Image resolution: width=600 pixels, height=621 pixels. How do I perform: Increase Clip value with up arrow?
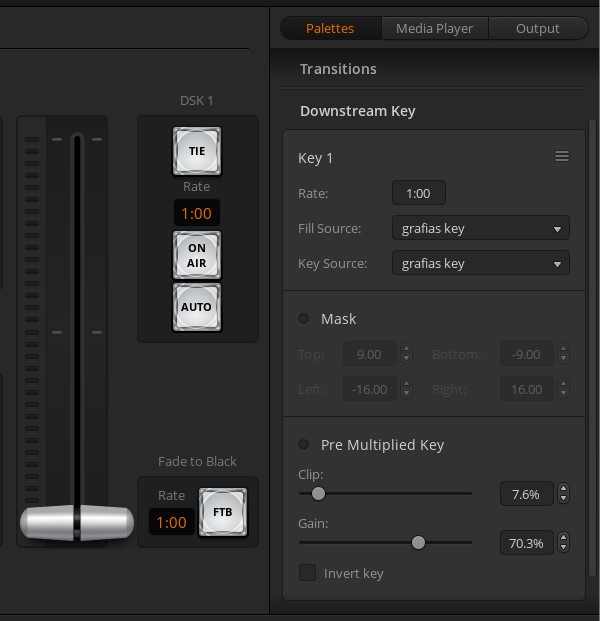click(x=564, y=489)
